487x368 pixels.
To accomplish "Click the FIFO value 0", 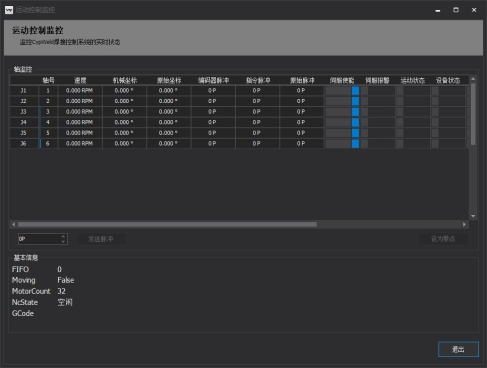I will 59,269.
